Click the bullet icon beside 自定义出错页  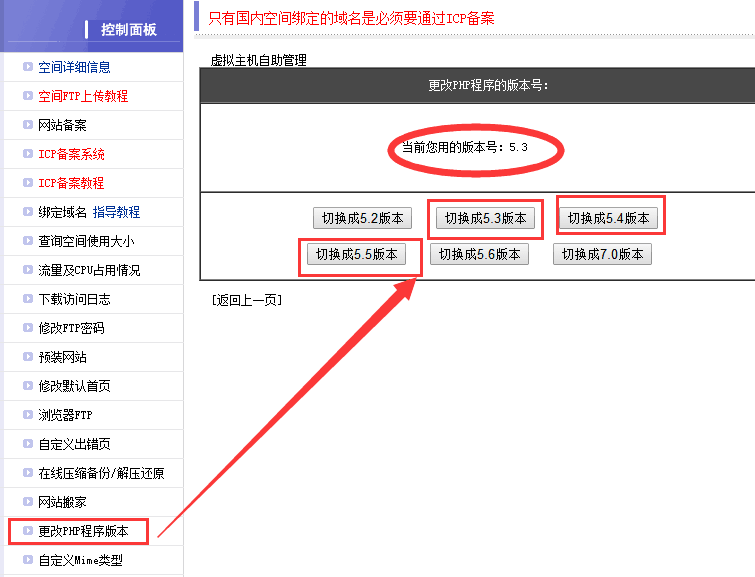(28, 444)
